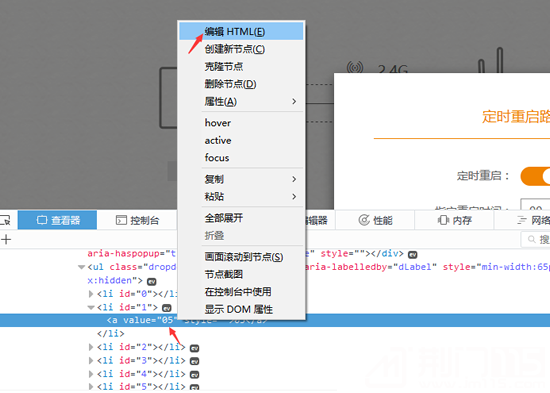Toggle the 定时重启 switch
The height and width of the screenshot is (393, 550).
(x=536, y=176)
